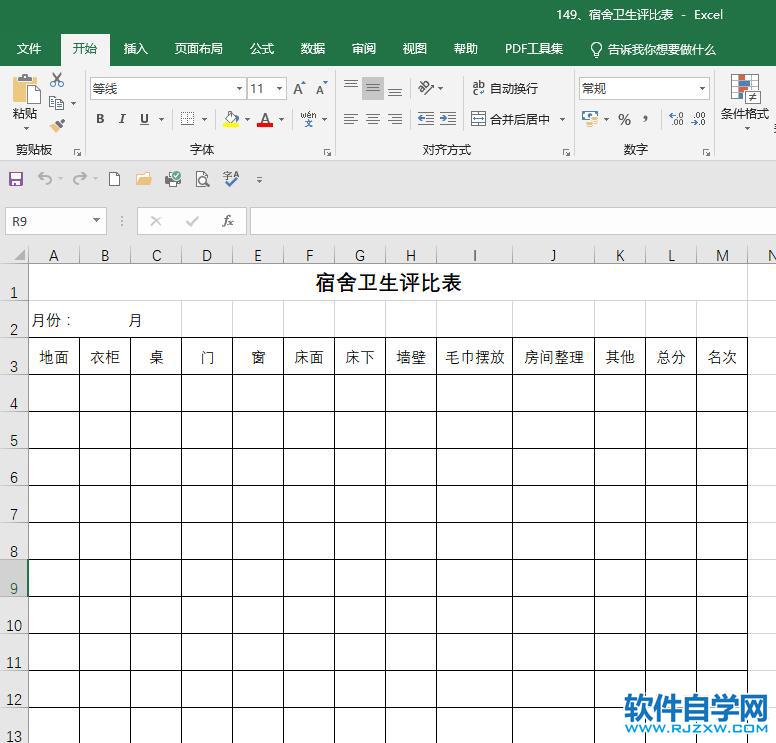The image size is (776, 743).
Task: Click the Paste clipboard icon
Action: (26, 90)
